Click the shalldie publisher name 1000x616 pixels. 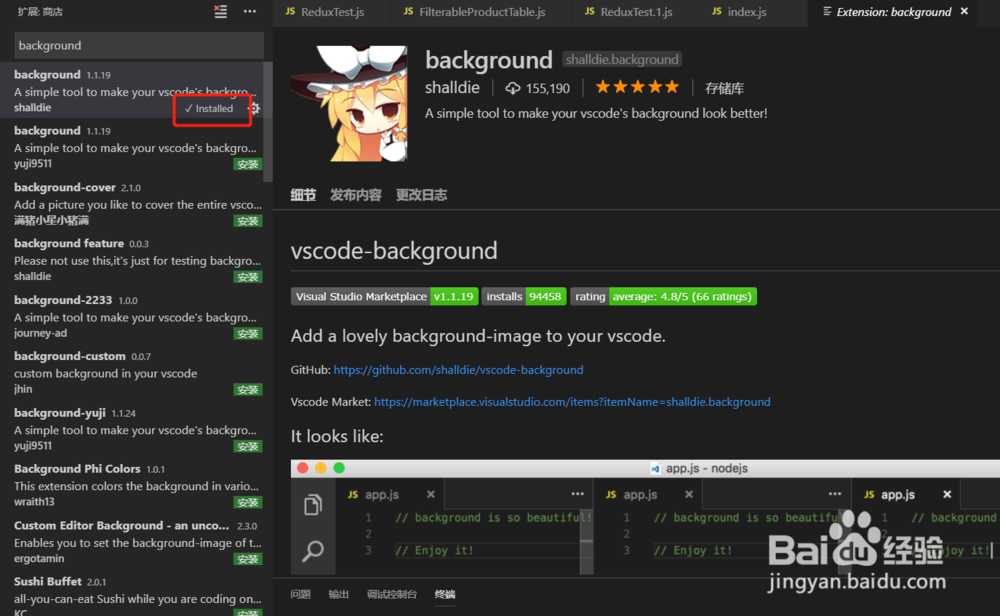click(x=452, y=87)
